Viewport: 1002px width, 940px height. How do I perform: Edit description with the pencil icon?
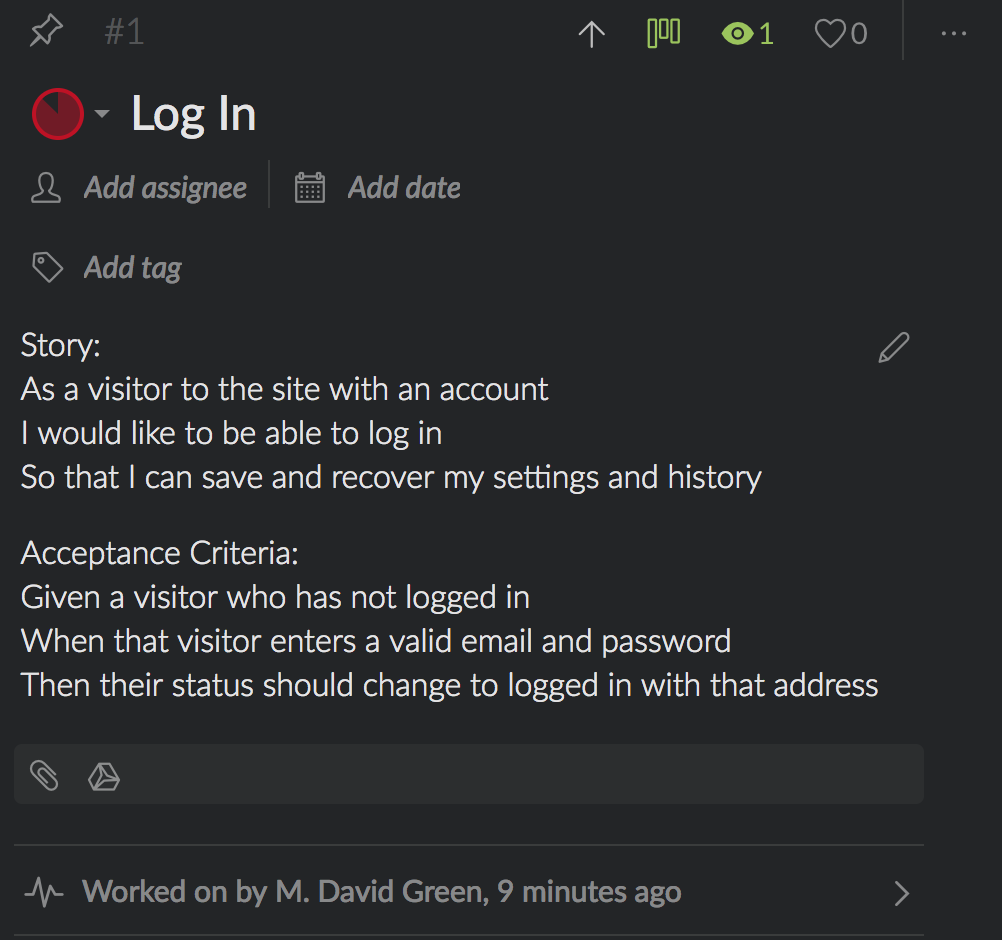[x=894, y=348]
